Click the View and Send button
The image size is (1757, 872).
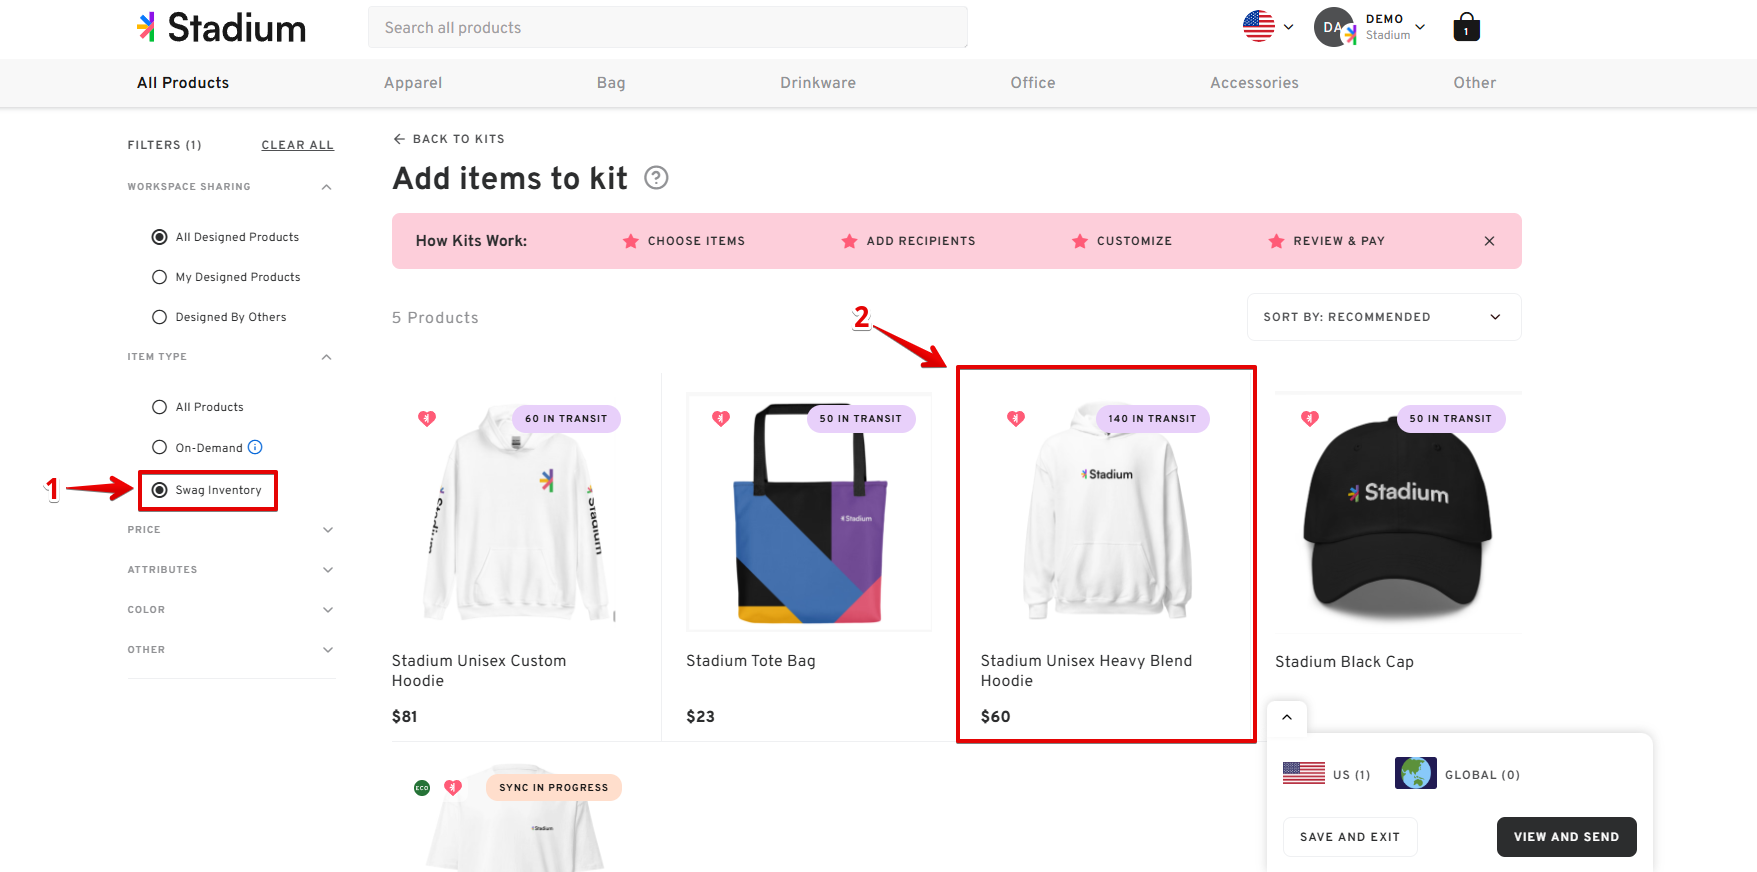pyautogui.click(x=1566, y=837)
